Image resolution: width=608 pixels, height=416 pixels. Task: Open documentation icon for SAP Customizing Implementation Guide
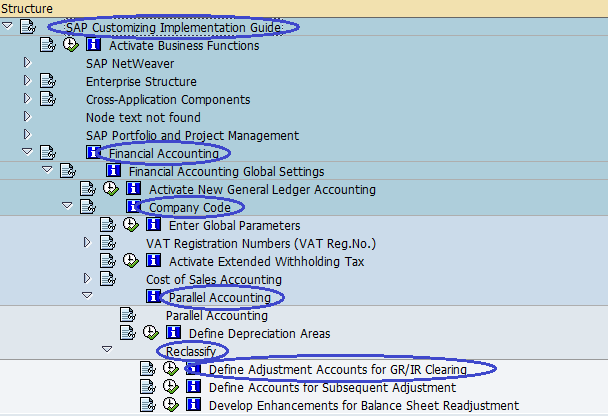tap(28, 27)
